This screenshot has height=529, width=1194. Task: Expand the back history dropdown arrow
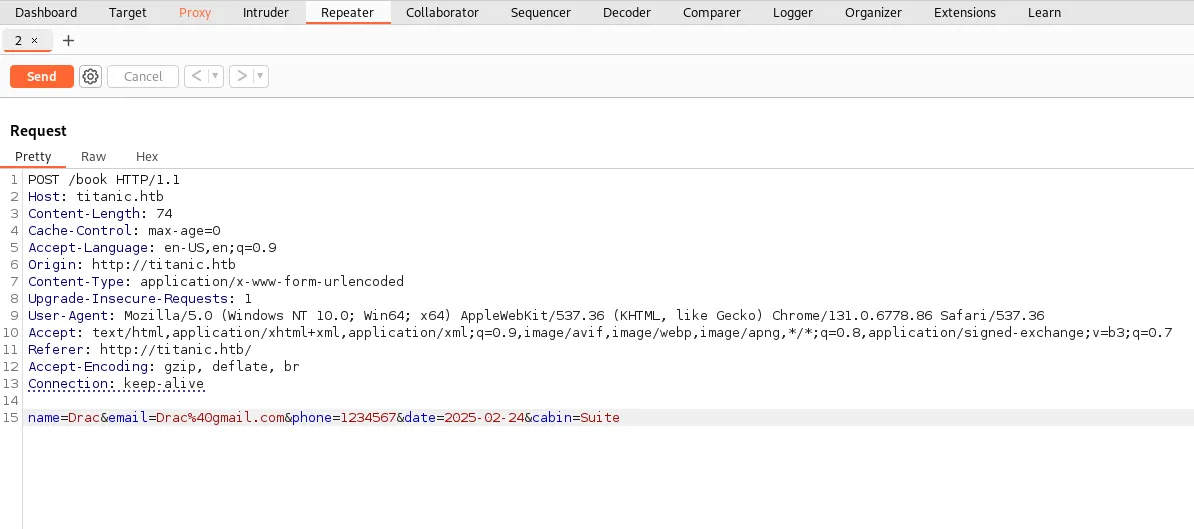(215, 76)
